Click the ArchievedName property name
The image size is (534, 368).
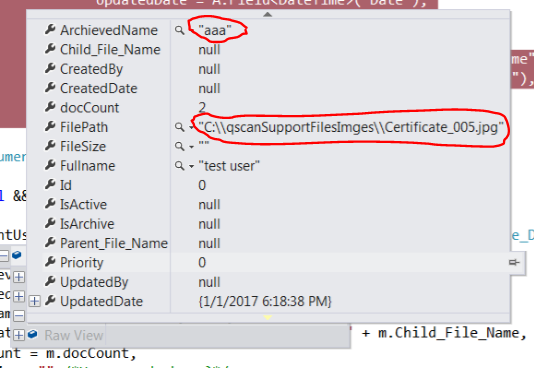[109, 30]
